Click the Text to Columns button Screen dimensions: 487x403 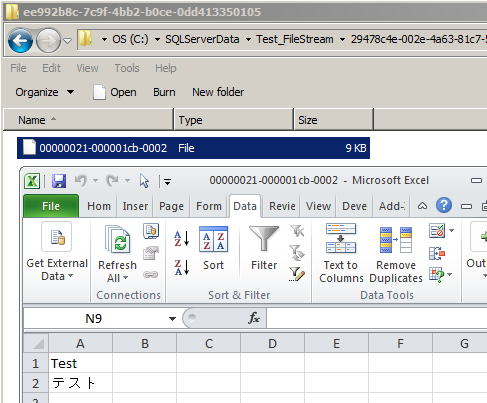[x=341, y=254]
